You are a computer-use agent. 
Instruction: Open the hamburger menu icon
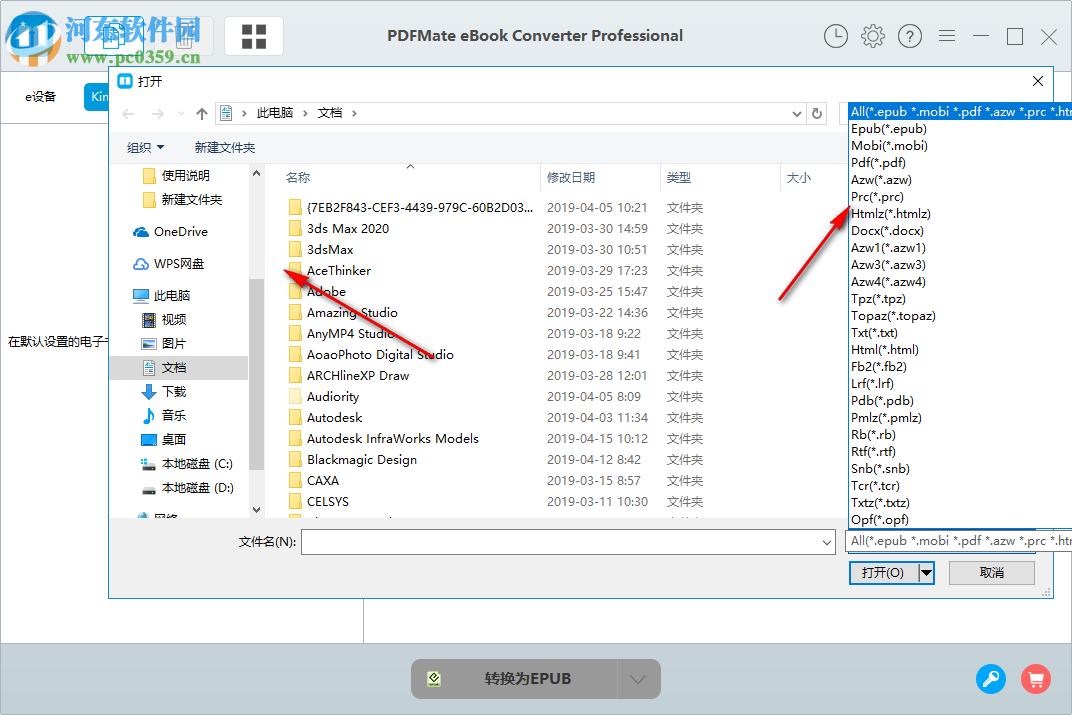[x=947, y=36]
